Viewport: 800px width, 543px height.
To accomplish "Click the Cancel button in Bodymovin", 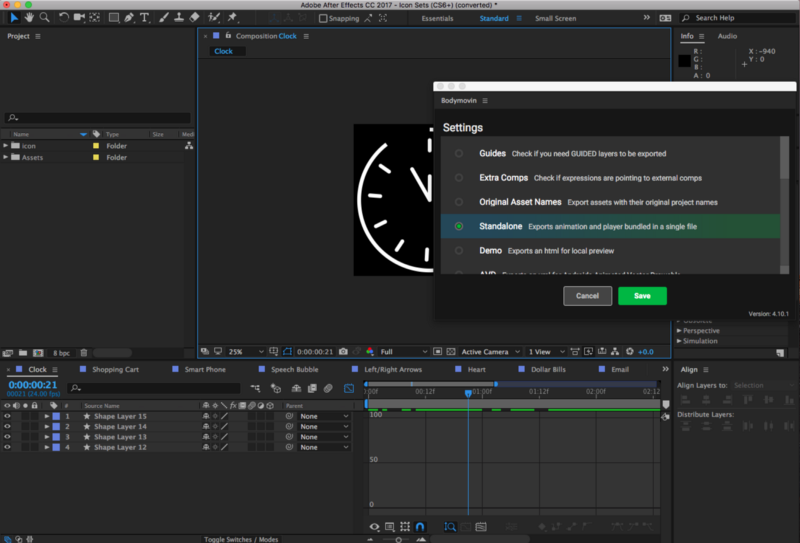I will (x=587, y=296).
